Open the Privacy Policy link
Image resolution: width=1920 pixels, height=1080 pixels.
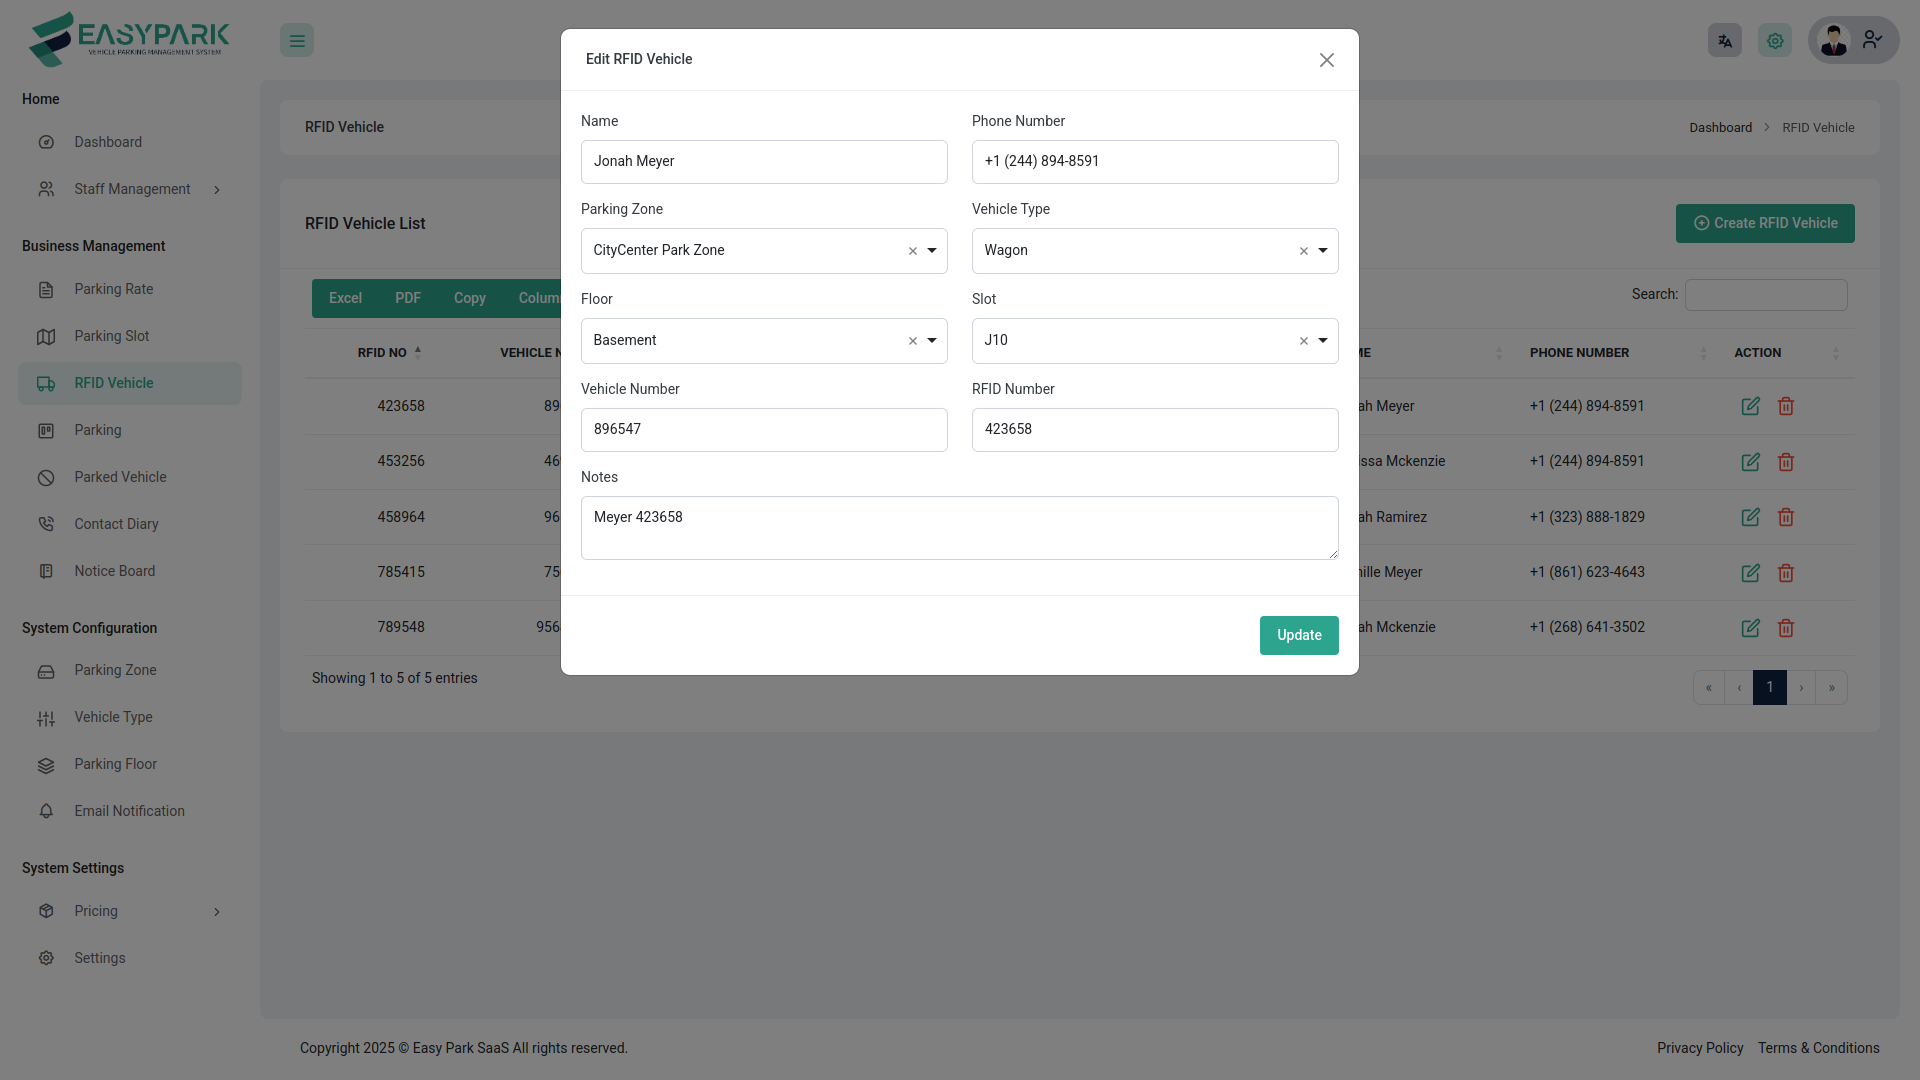1700,1048
